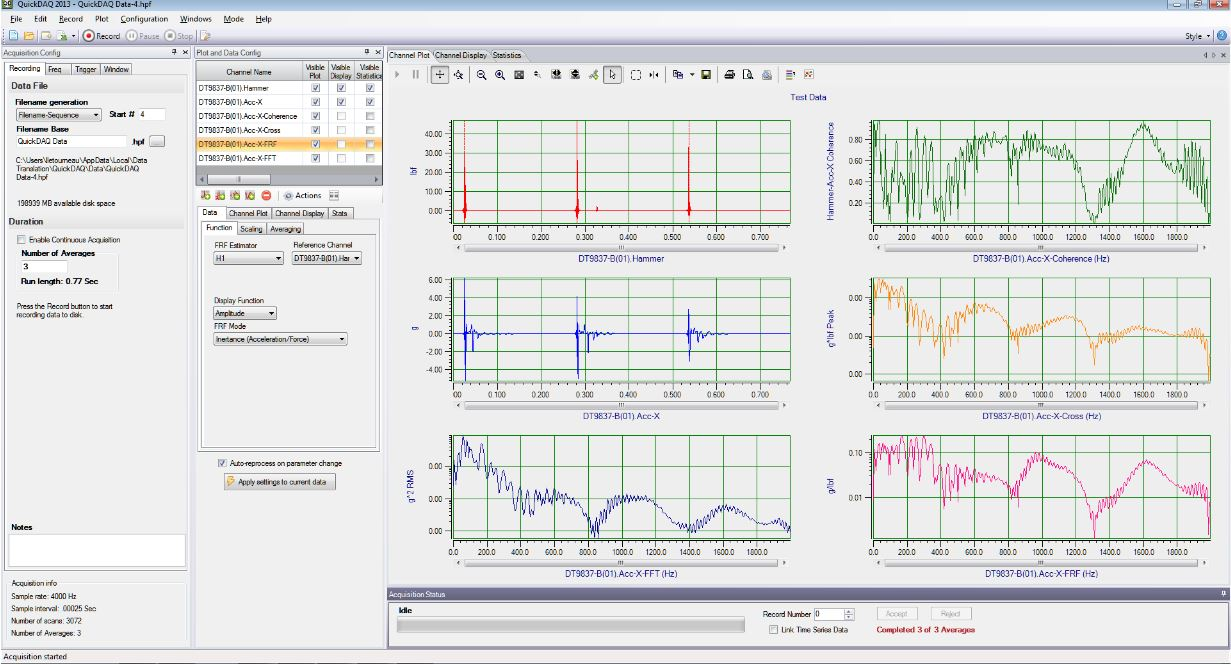The image size is (1231, 665).
Task: Open the Configuration menu
Action: coord(144,19)
